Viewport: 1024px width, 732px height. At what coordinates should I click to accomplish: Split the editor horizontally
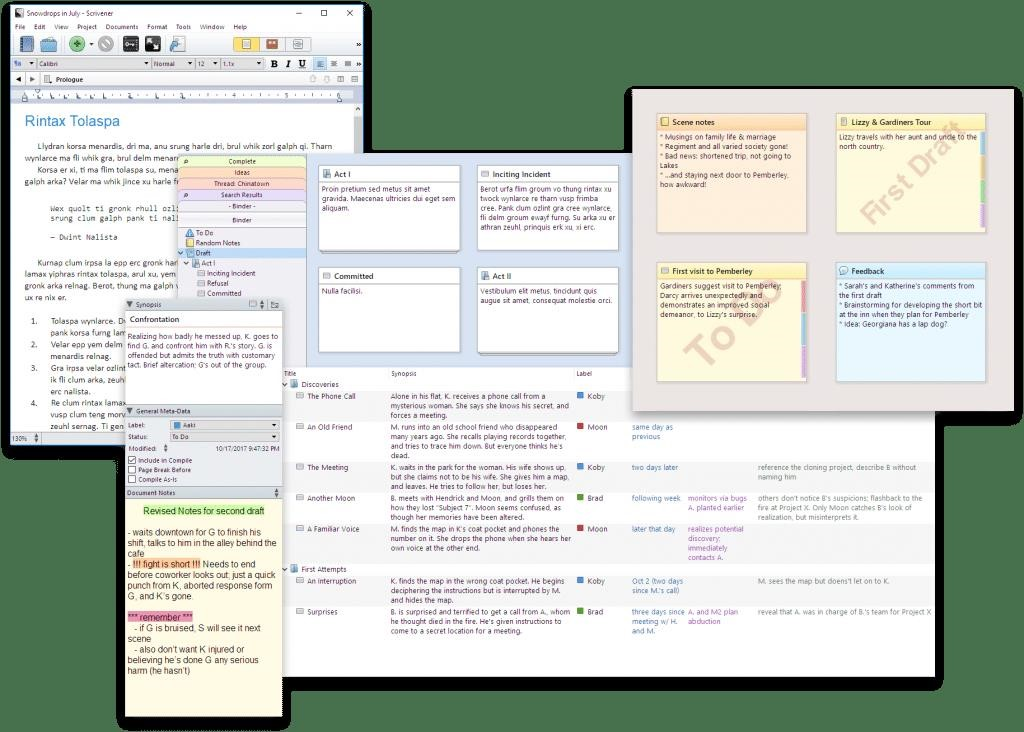355,79
